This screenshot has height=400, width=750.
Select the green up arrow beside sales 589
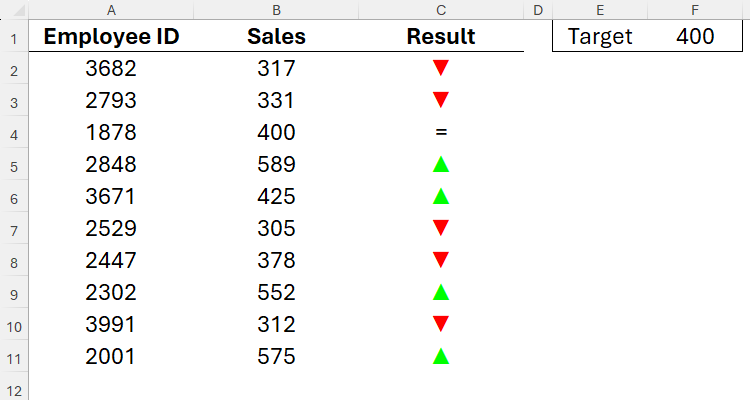coord(441,164)
